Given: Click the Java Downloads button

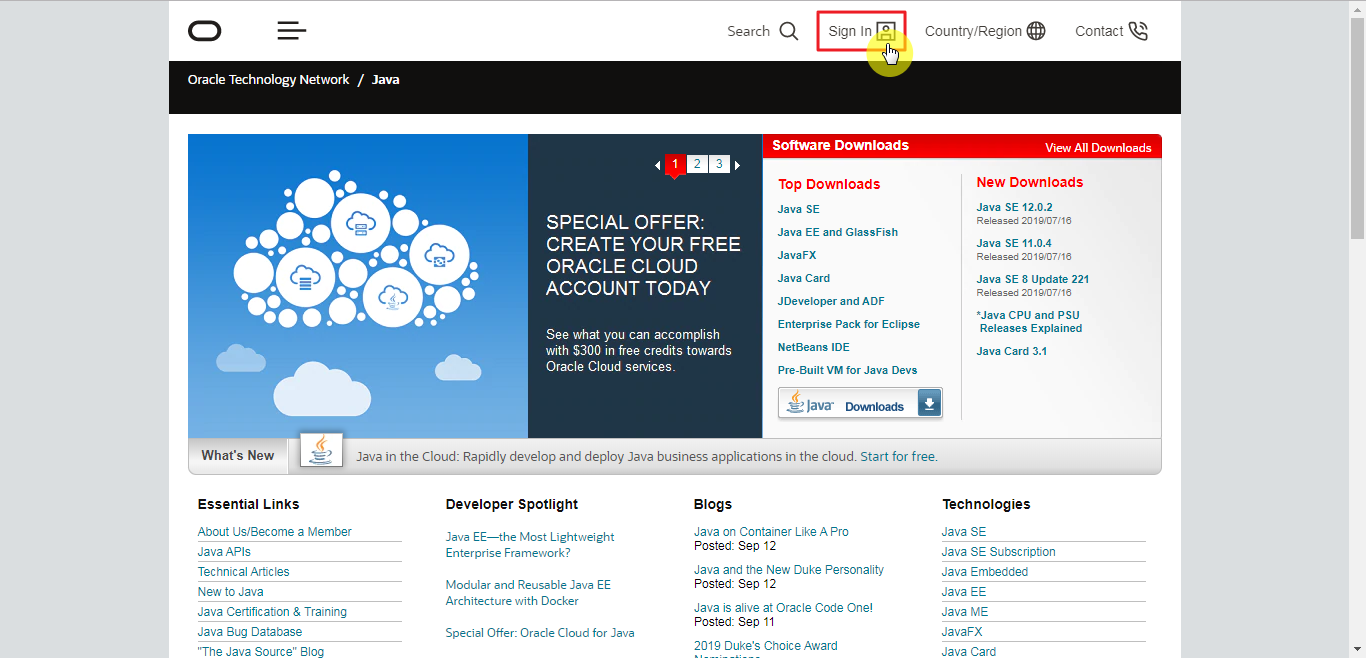Looking at the screenshot, I should (860, 403).
